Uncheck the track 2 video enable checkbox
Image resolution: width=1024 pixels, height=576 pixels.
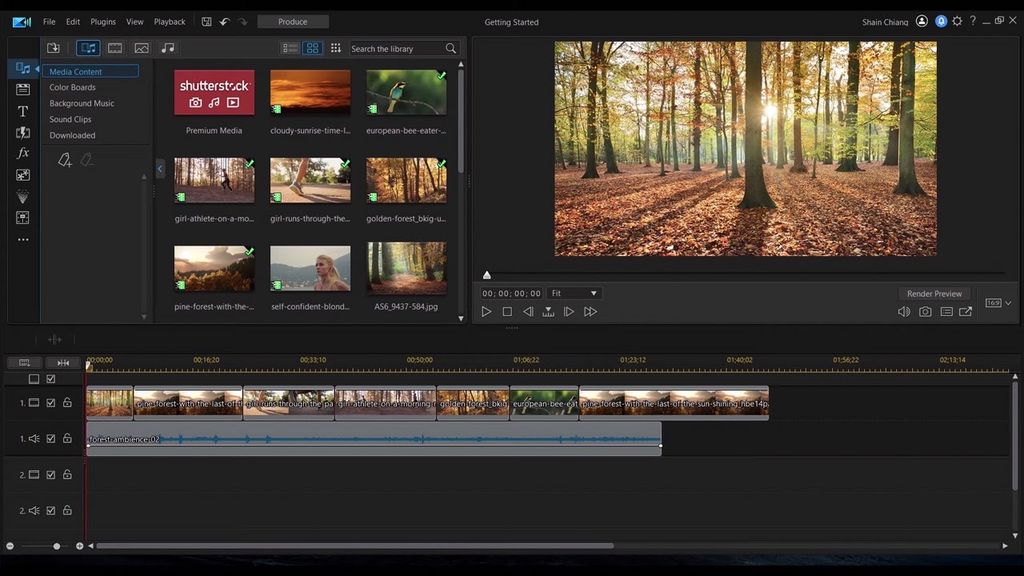(x=50, y=475)
